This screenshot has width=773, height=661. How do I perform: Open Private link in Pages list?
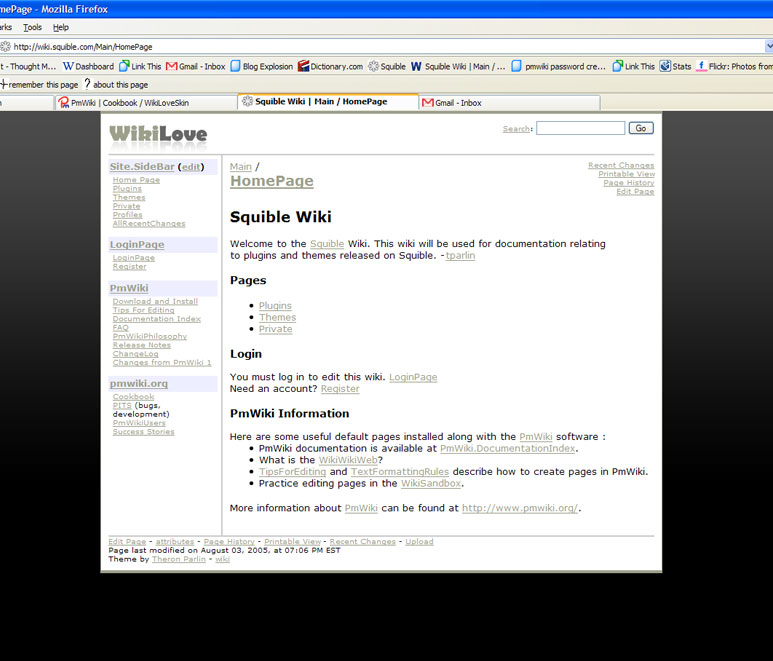(276, 329)
